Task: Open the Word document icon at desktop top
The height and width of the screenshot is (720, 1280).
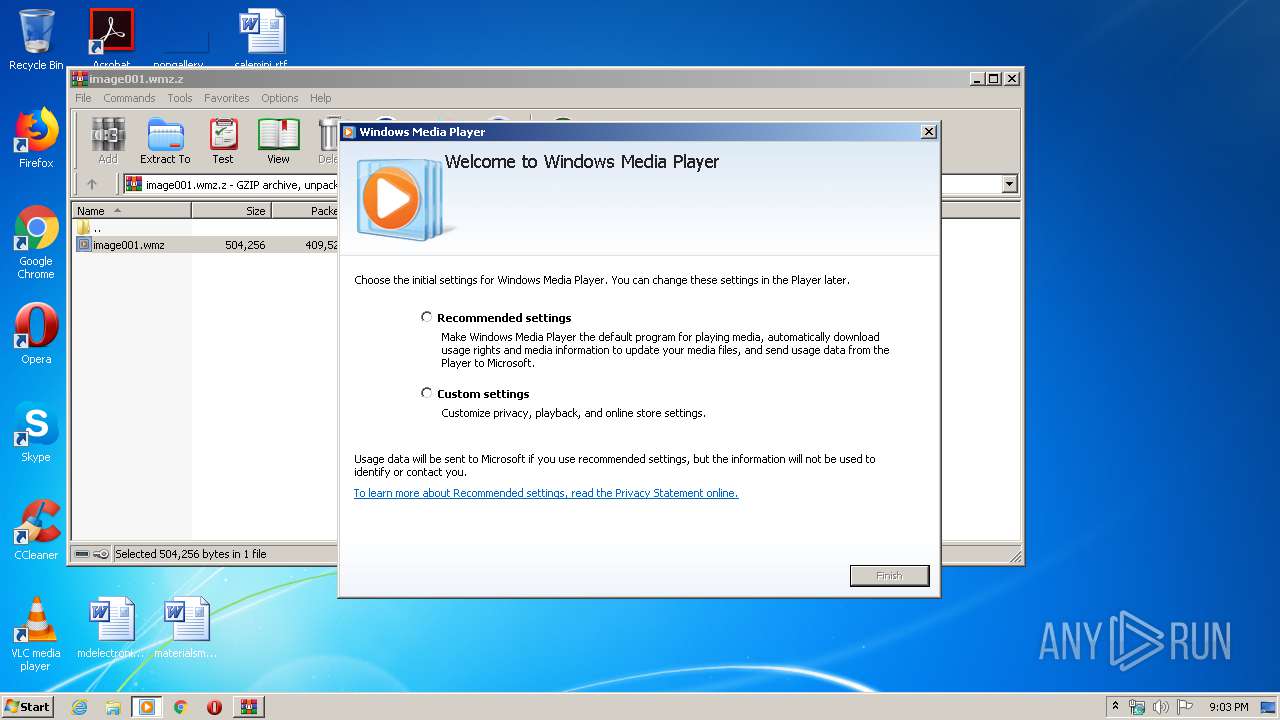Action: (x=261, y=38)
